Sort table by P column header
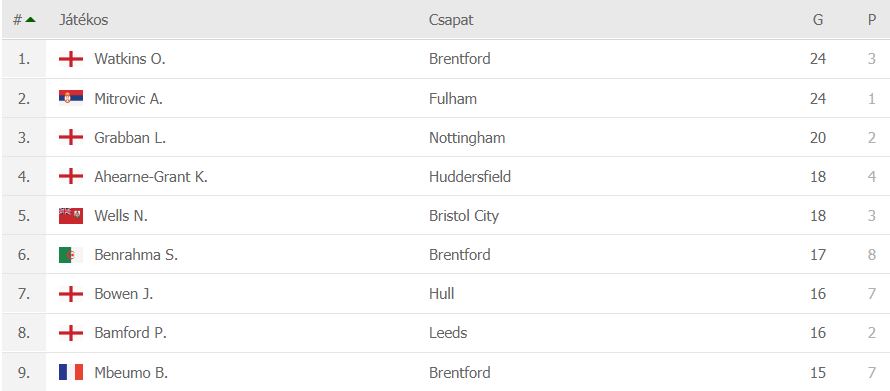890x391 pixels. [x=872, y=20]
